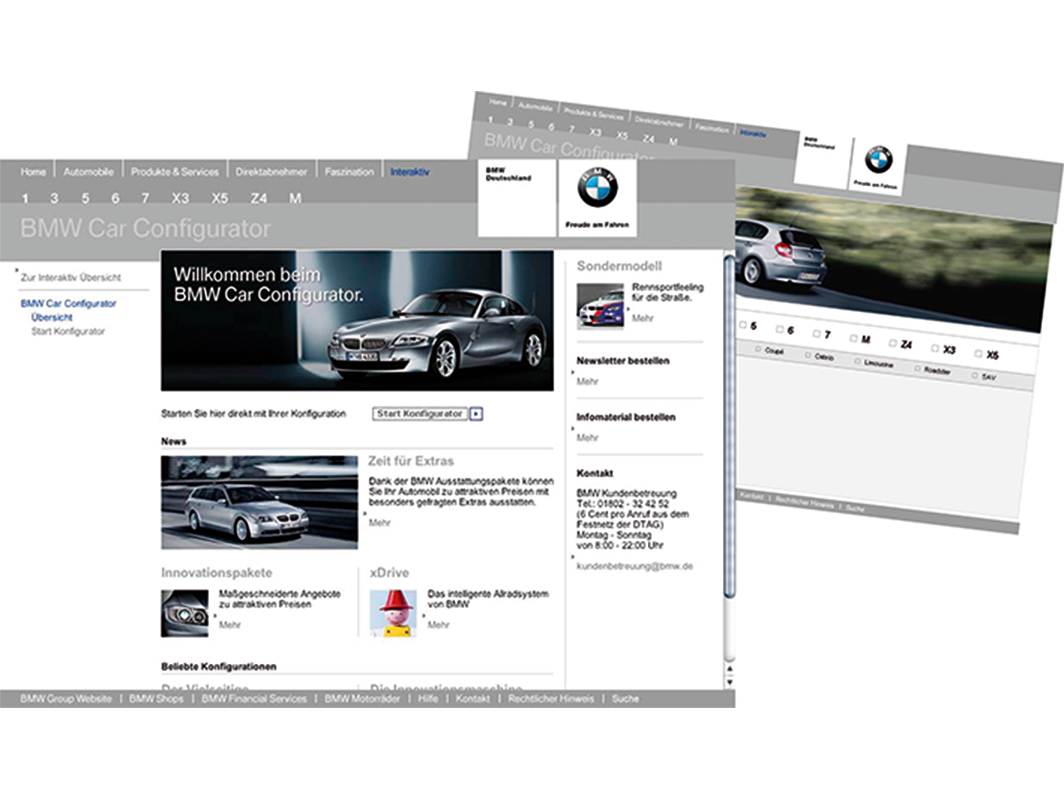Screen dimensions: 1064x797
Task: Expand Mehr under Newsletter bestellen
Action: point(587,381)
